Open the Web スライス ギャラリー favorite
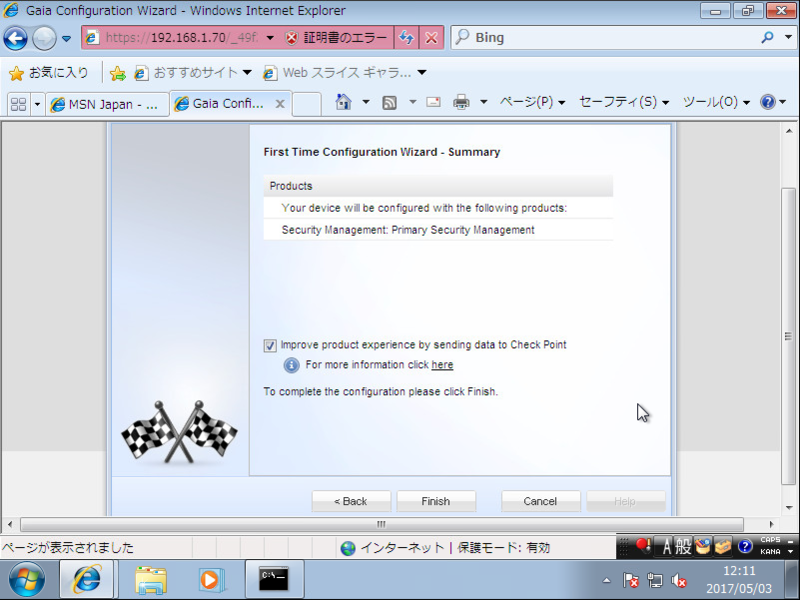The width and height of the screenshot is (800, 600). click(x=345, y=73)
